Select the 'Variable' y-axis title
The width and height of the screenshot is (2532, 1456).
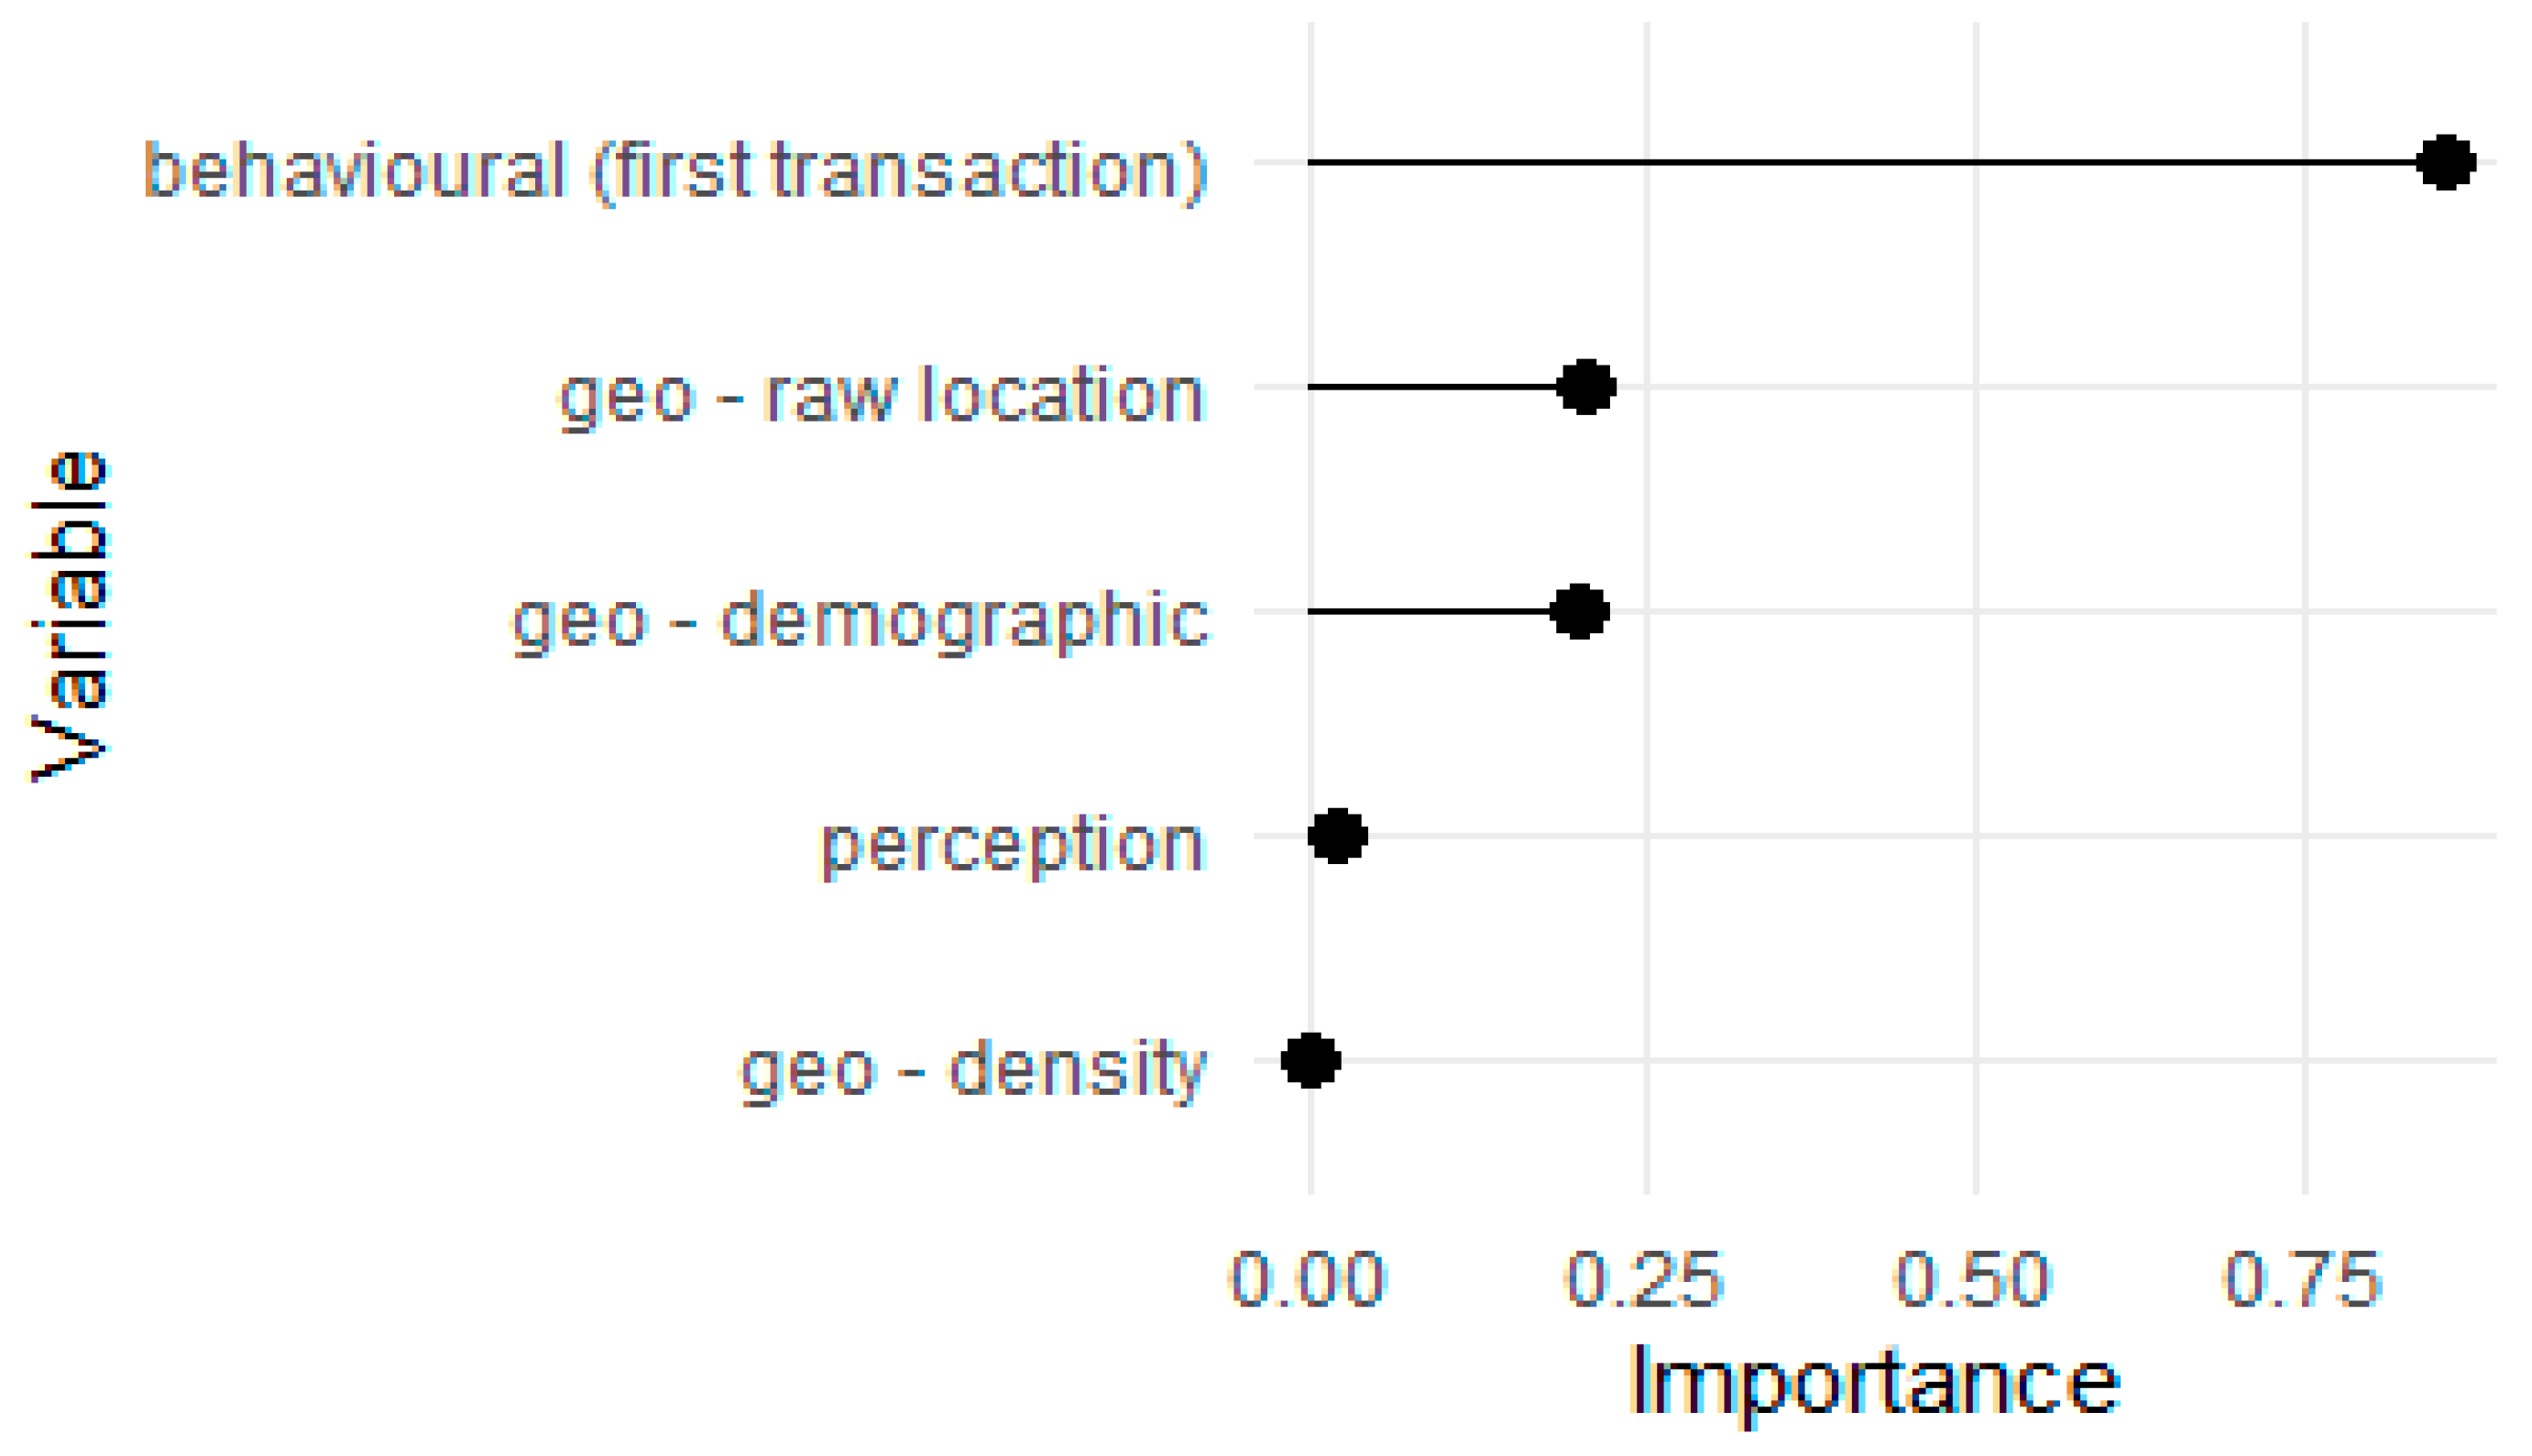coord(68,616)
